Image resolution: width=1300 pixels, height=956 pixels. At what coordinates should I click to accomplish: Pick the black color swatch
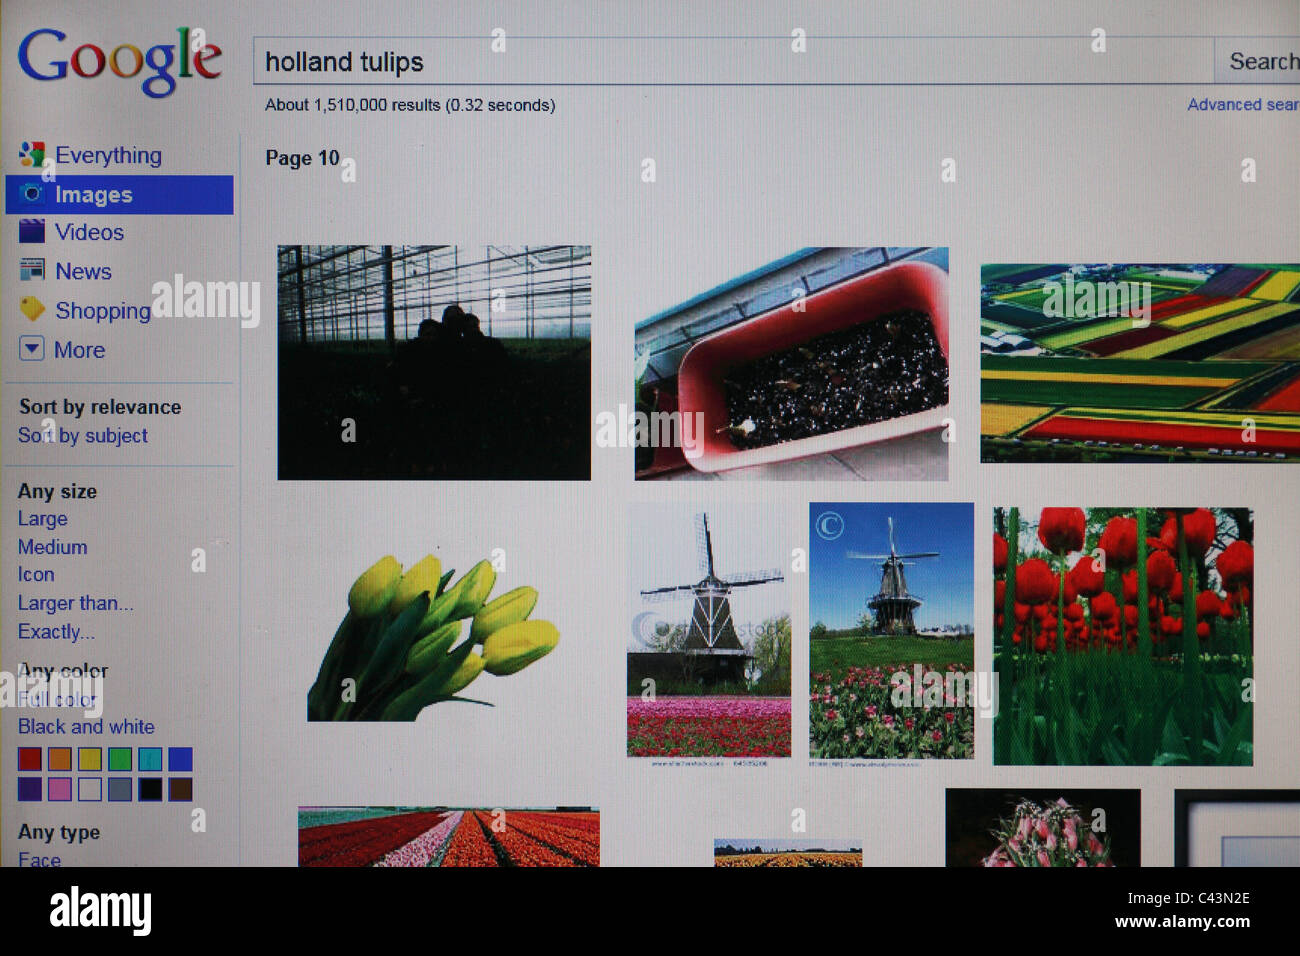(150, 789)
